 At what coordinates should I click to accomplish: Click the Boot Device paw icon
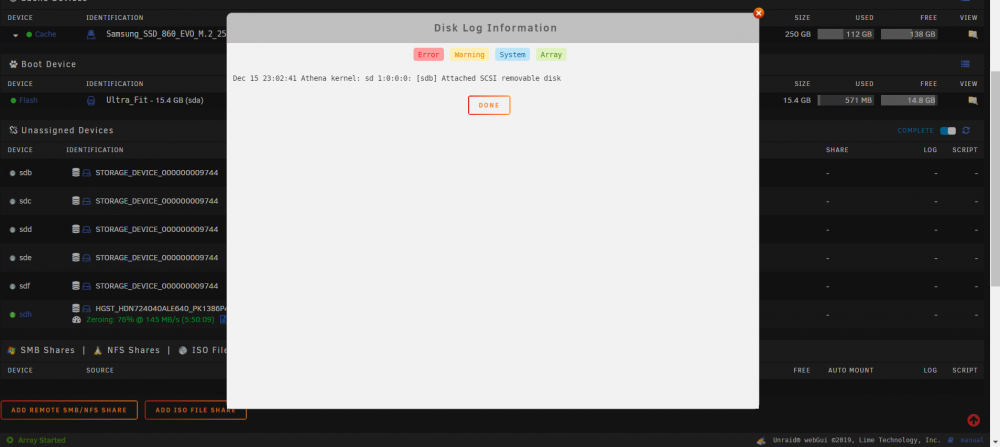13,64
